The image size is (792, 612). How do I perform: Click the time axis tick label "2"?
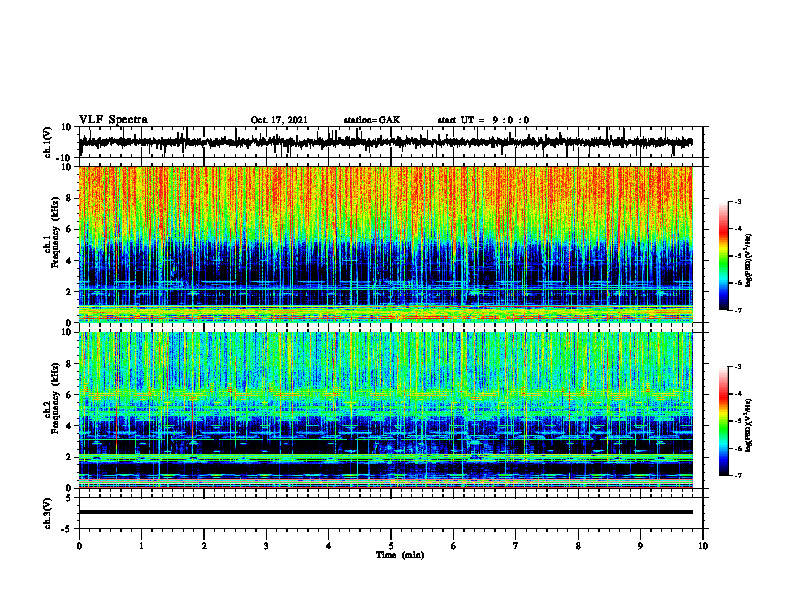point(204,546)
